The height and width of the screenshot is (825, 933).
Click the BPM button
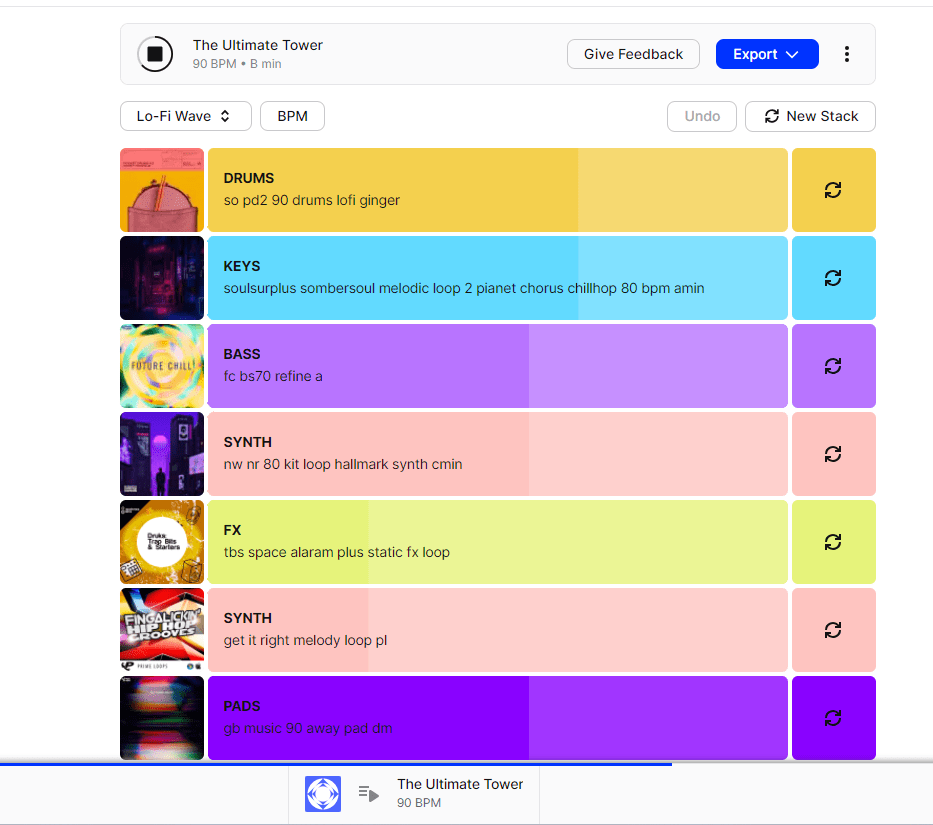[292, 116]
